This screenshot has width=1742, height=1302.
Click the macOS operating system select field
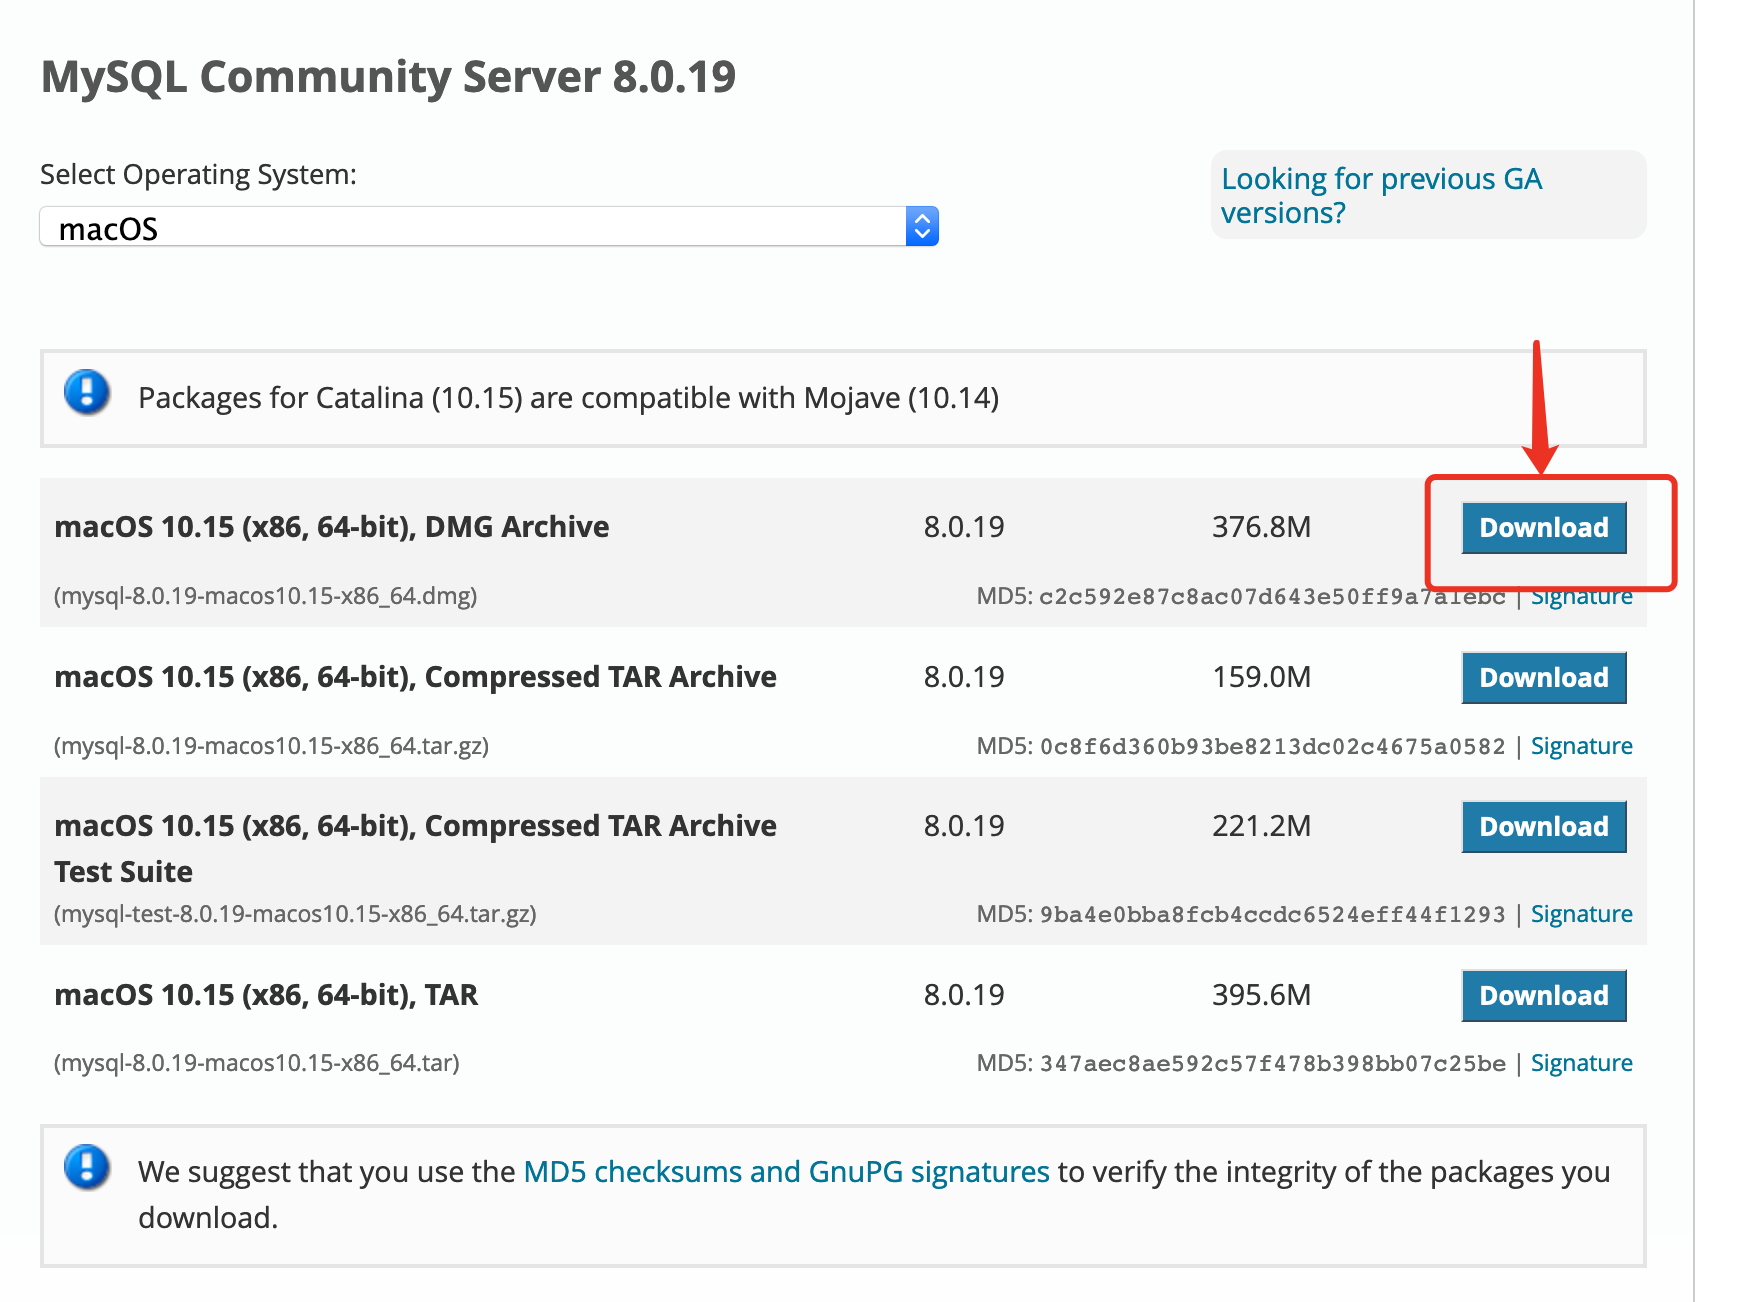[x=472, y=227]
